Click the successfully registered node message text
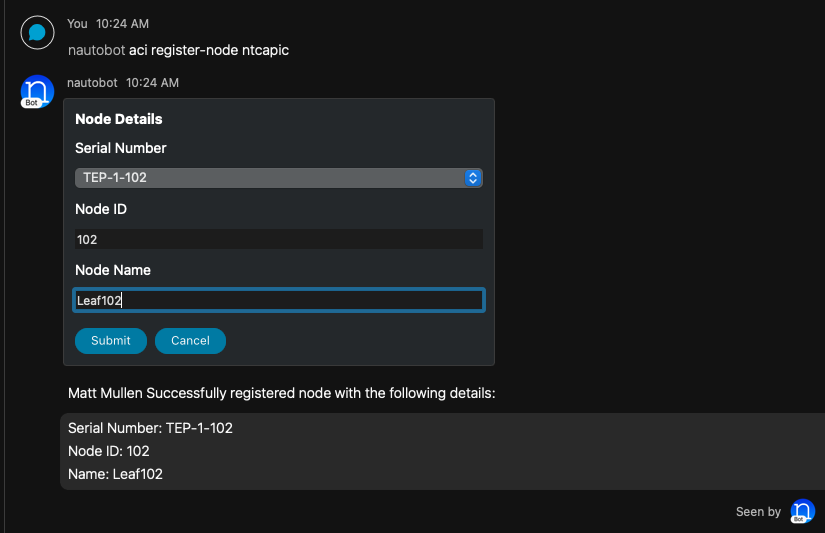Image resolution: width=825 pixels, height=533 pixels. point(281,394)
